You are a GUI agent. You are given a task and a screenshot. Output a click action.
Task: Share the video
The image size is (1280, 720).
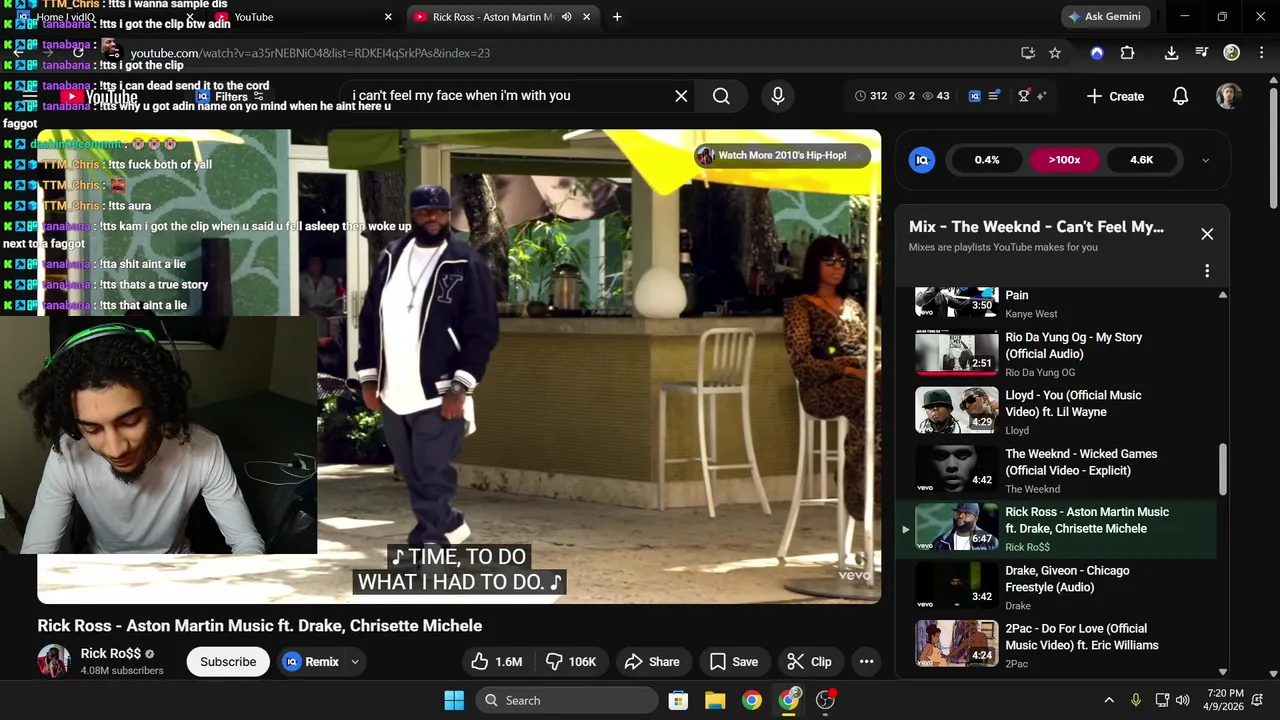coord(652,662)
